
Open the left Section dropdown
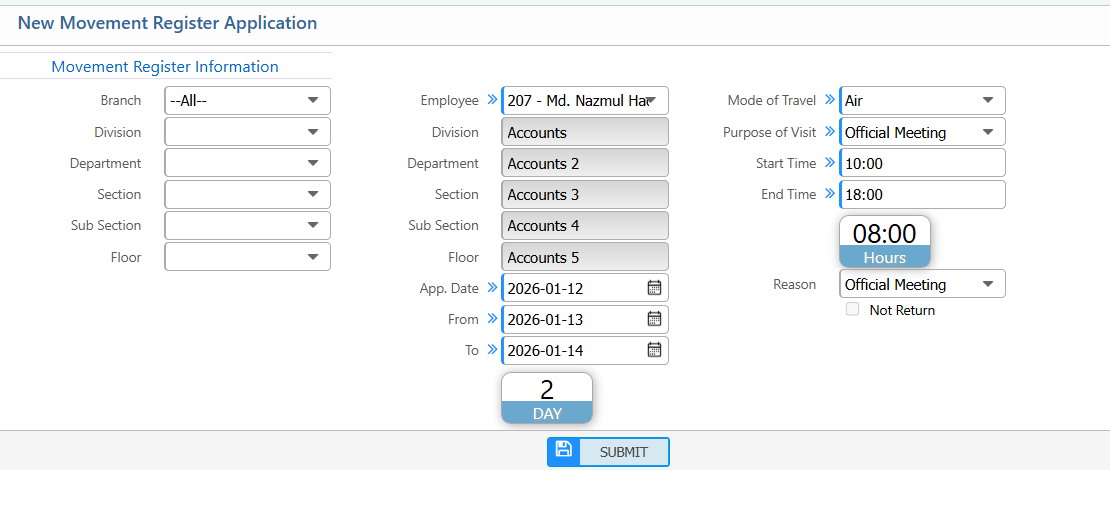click(247, 194)
